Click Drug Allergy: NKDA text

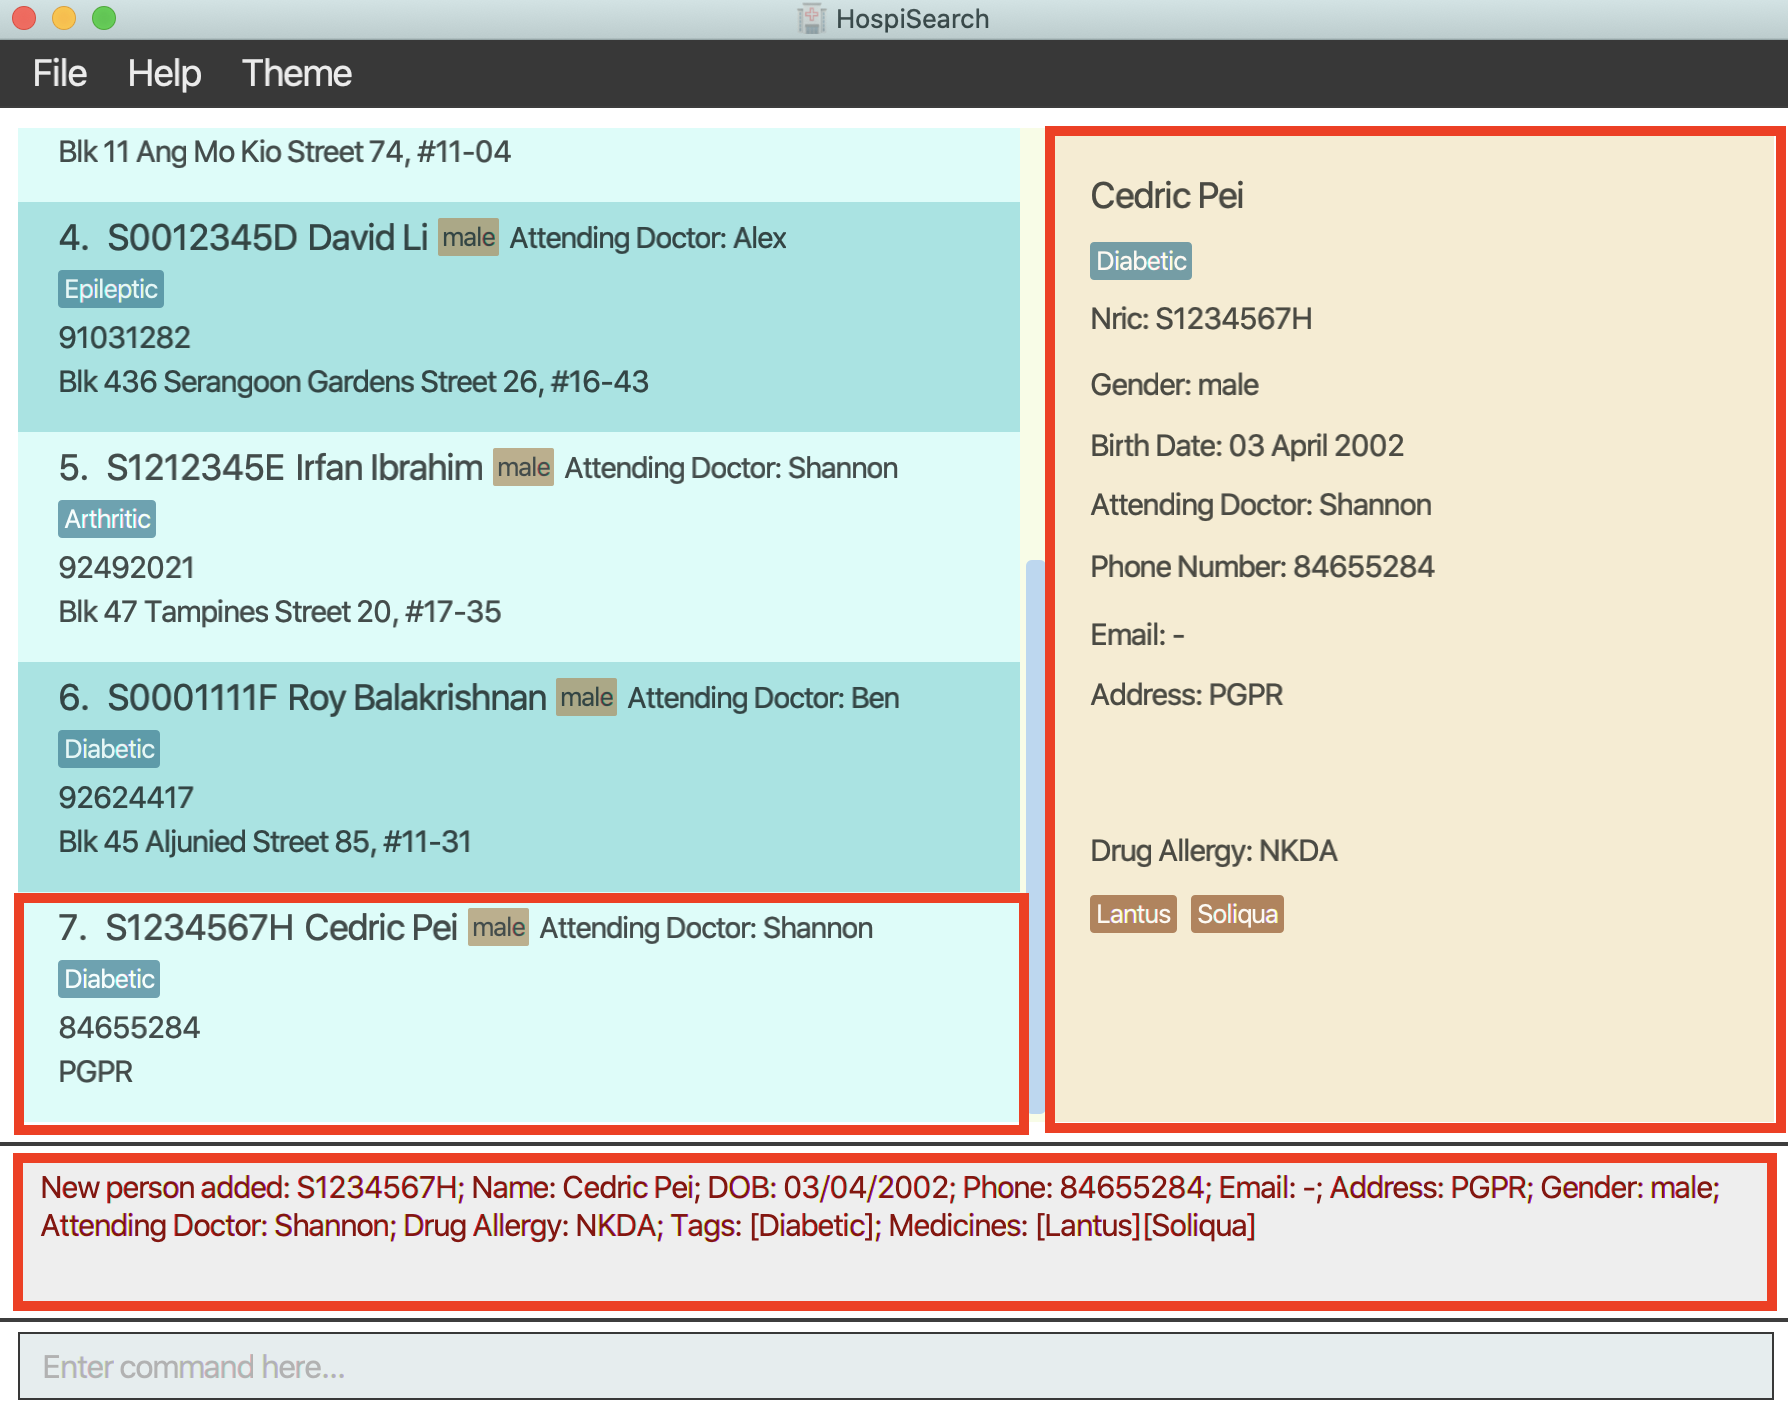pyautogui.click(x=1213, y=851)
